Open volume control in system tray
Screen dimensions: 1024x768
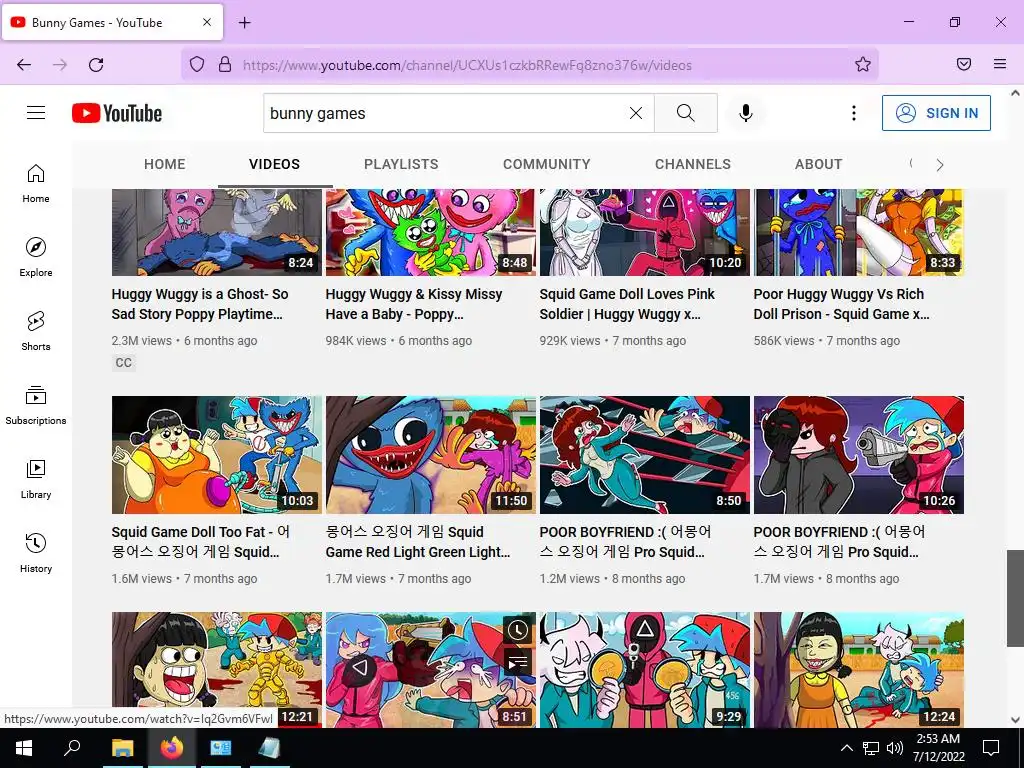click(895, 748)
